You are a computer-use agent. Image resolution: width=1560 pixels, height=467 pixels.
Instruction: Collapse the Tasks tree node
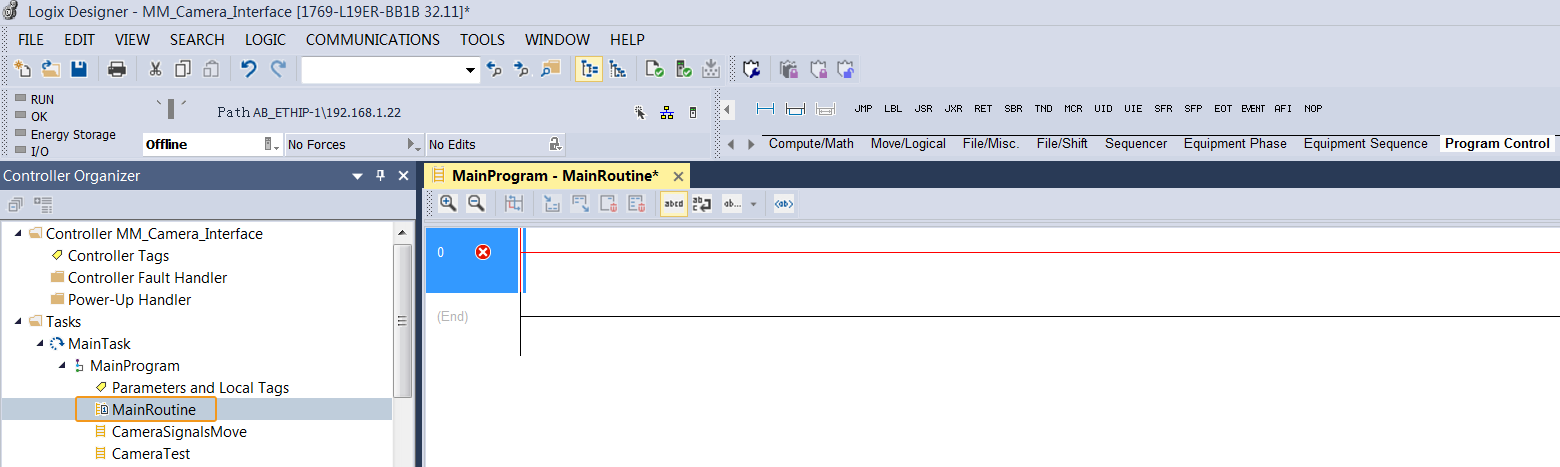point(20,322)
